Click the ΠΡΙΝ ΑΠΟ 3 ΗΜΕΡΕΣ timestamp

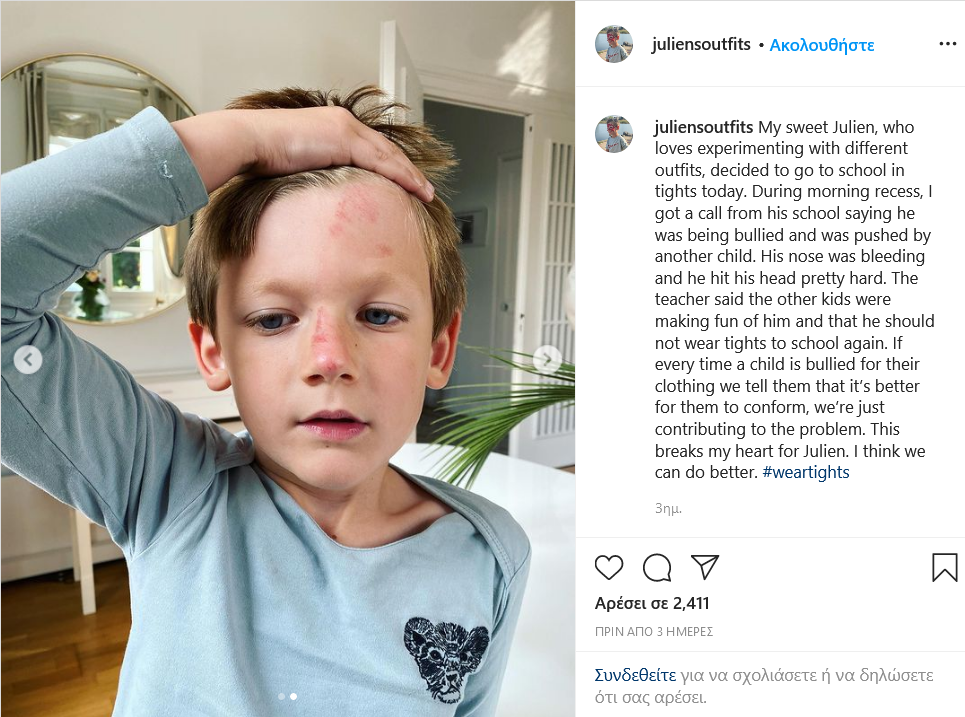click(654, 631)
